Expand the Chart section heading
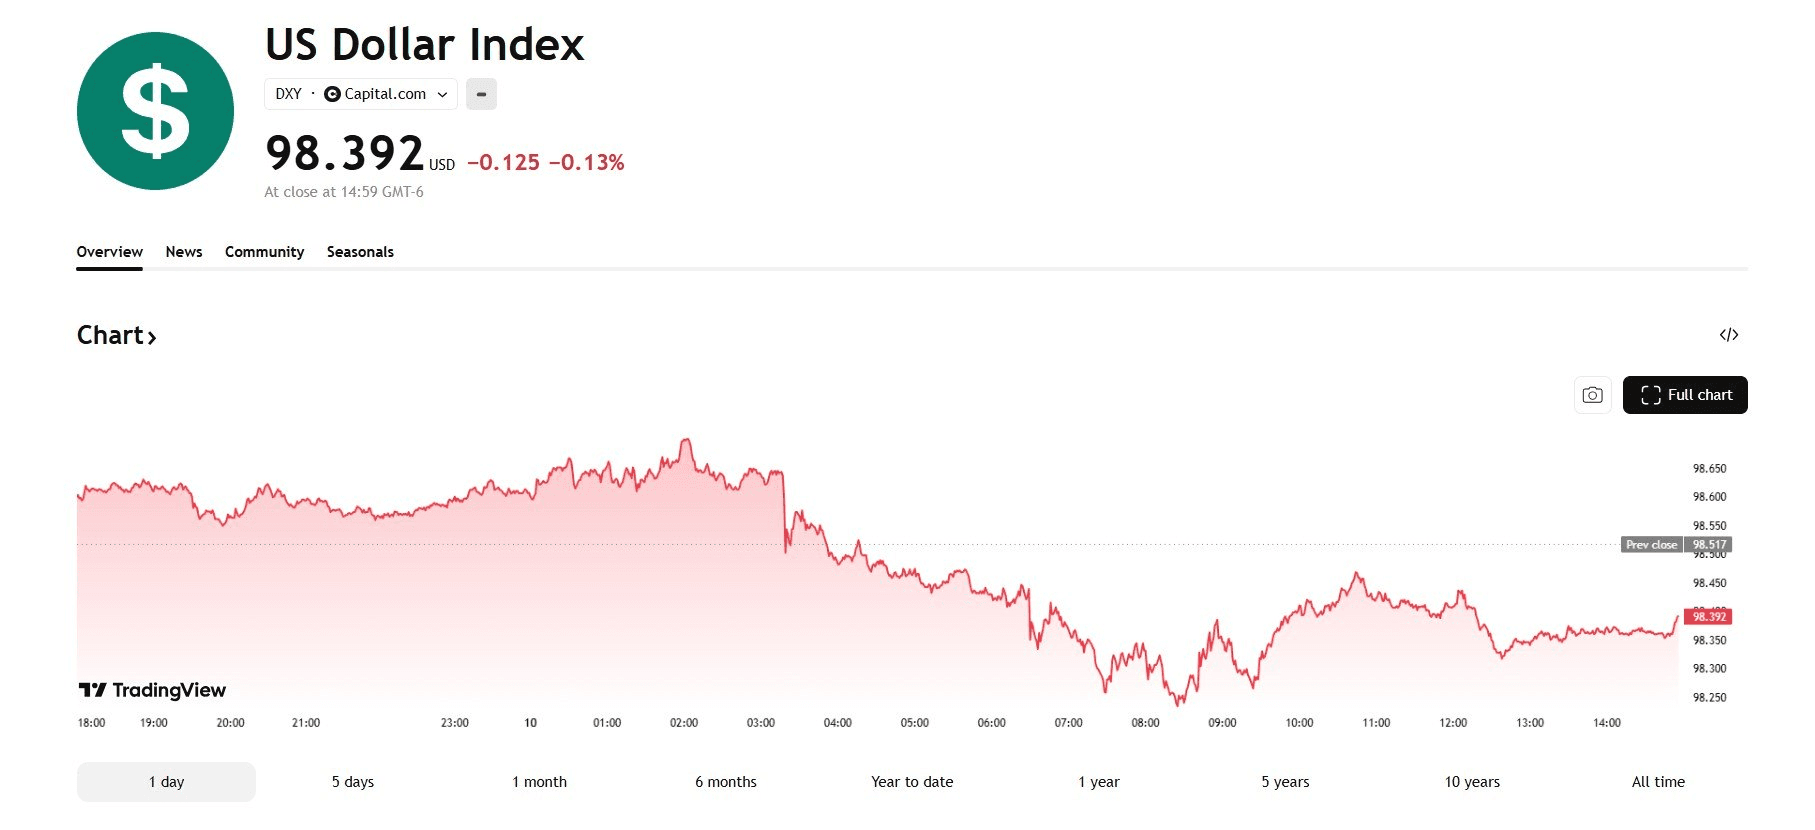Screen dimensions: 1815x830 116,335
